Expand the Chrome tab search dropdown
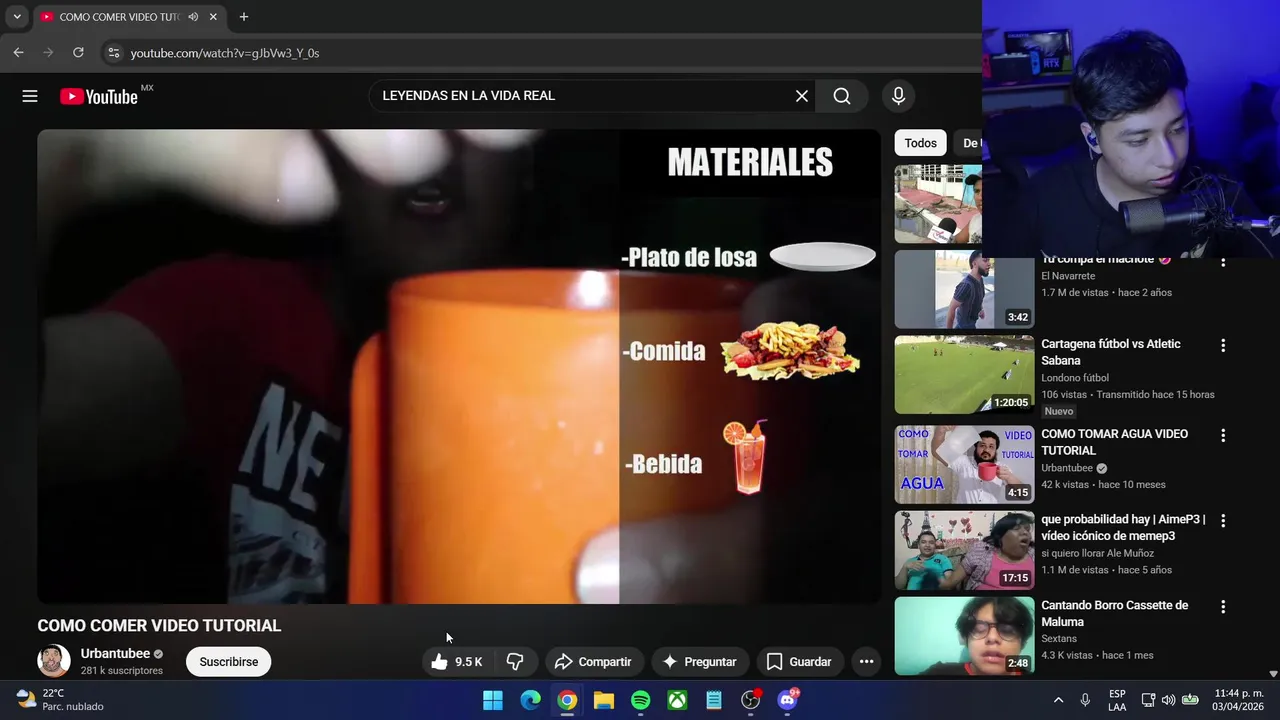 pyautogui.click(x=17, y=17)
